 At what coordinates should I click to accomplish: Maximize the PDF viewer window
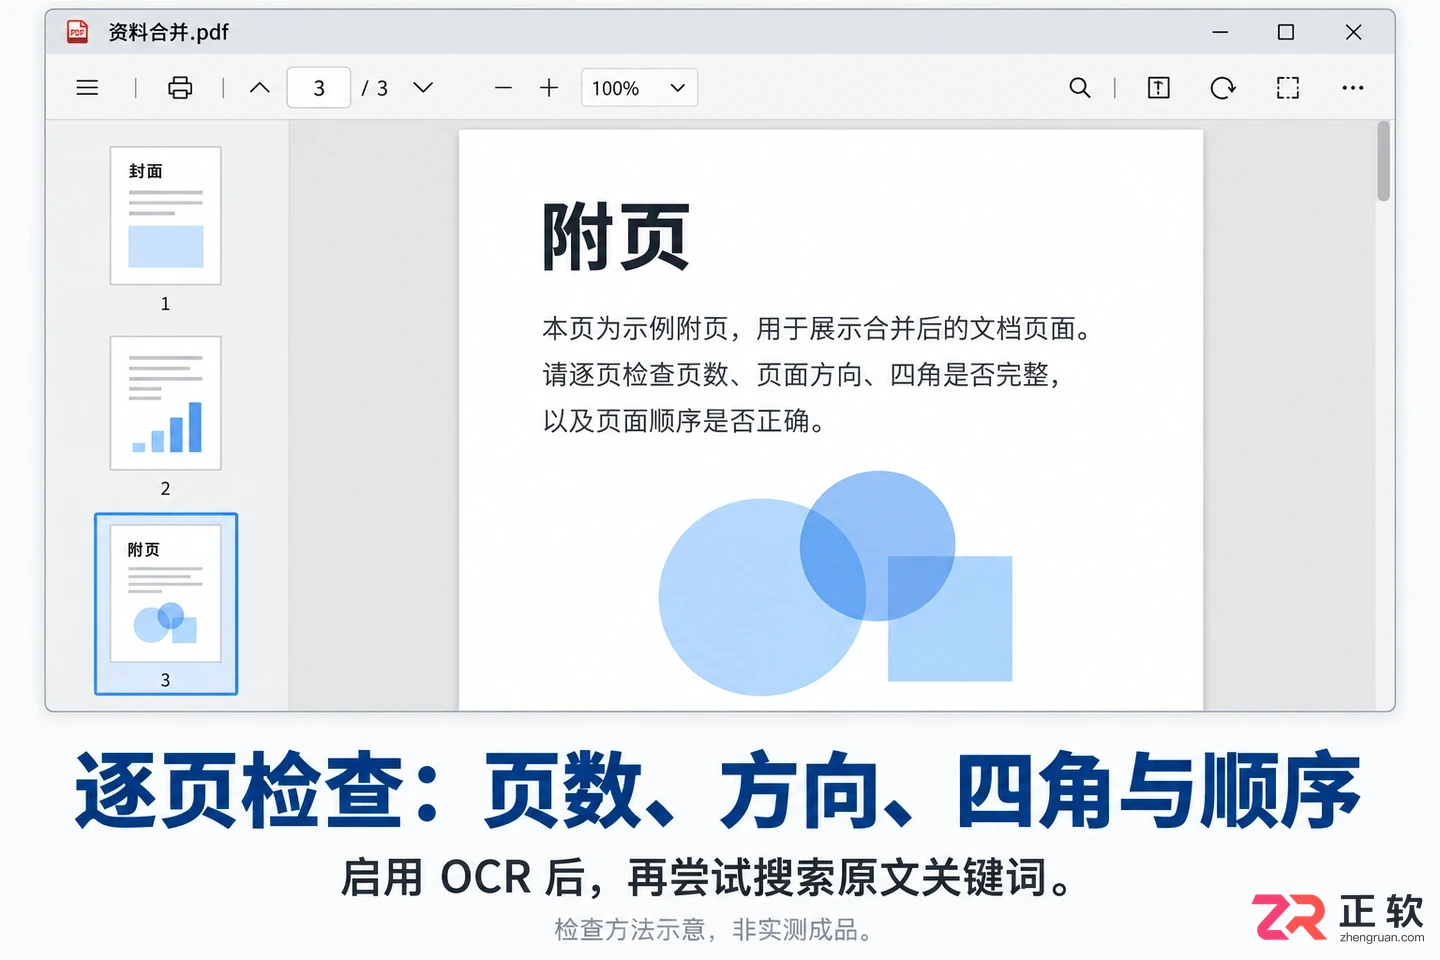click(x=1286, y=32)
